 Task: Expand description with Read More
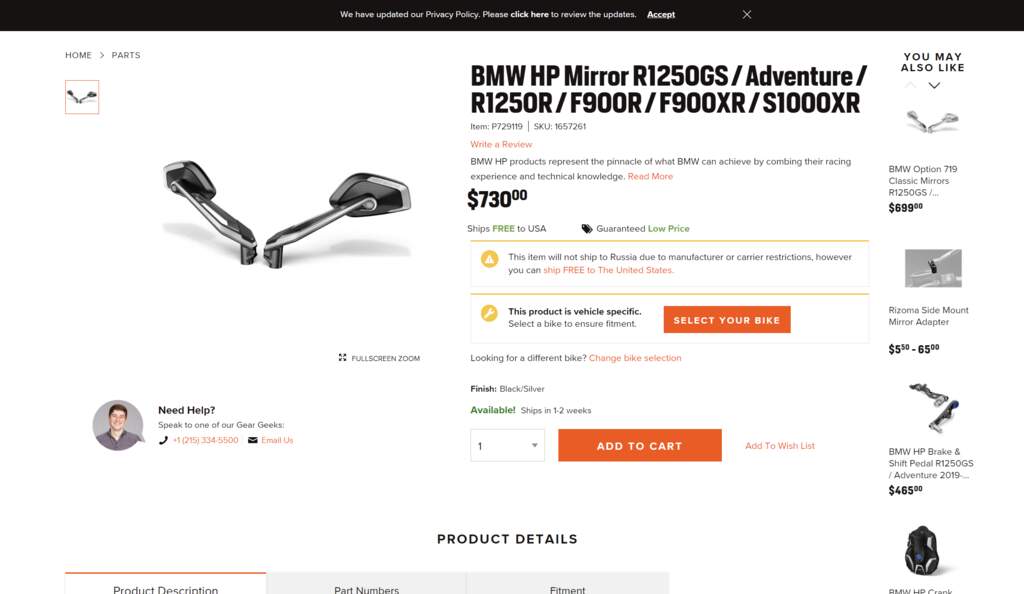tap(650, 176)
